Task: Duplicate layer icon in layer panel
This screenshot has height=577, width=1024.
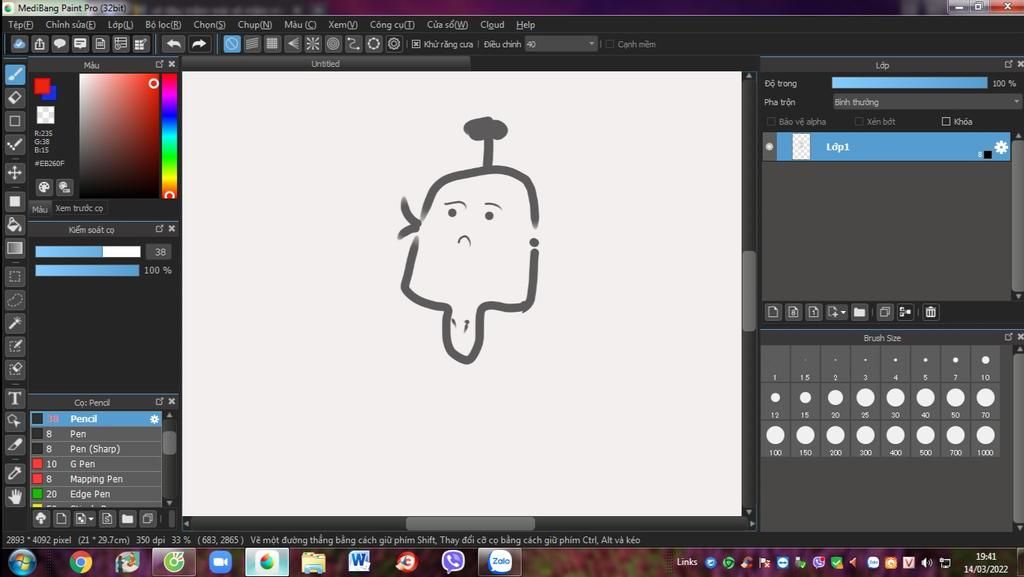Action: point(885,312)
